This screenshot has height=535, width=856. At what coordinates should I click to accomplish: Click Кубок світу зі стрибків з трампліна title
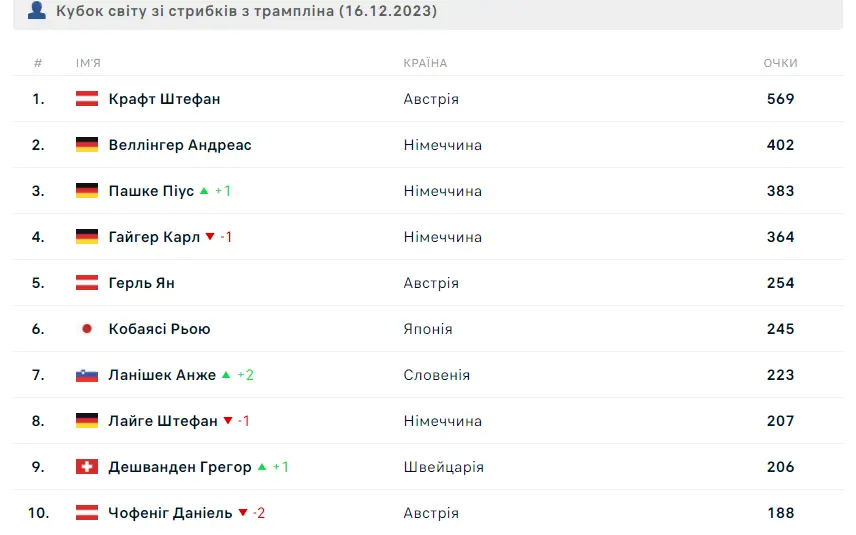pos(247,10)
